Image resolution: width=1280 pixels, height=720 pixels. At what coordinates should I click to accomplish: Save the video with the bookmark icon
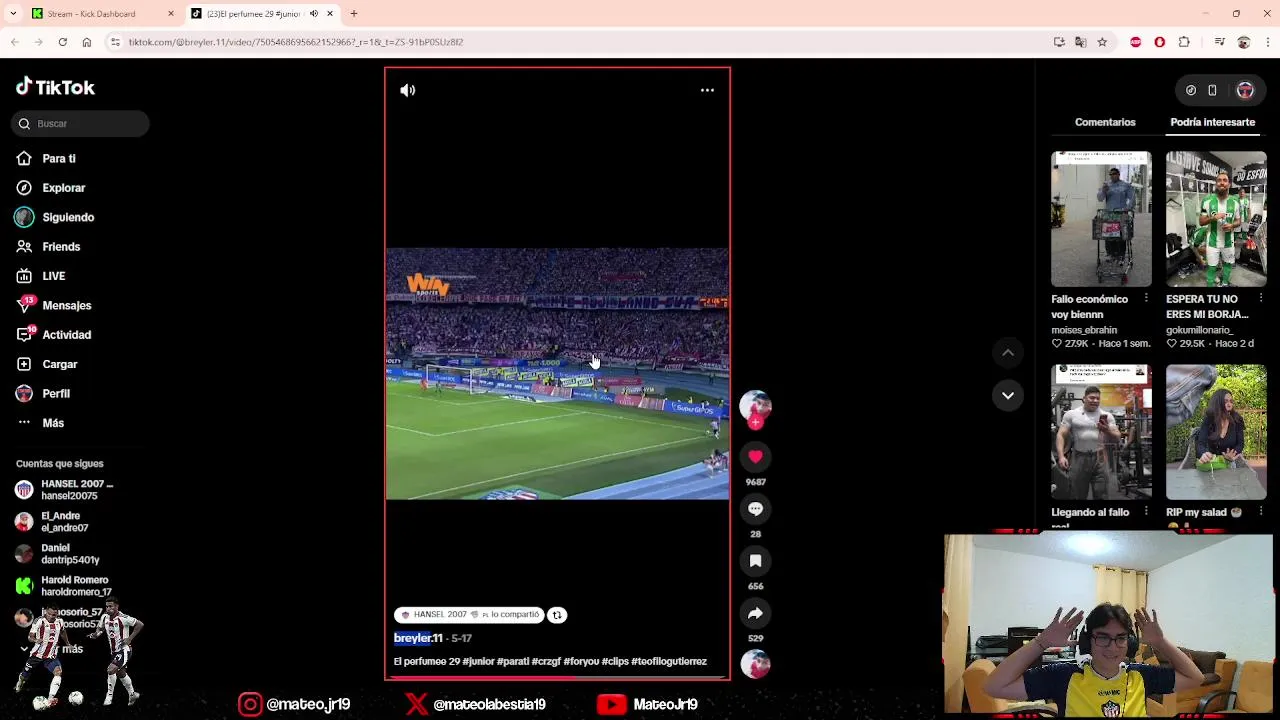coord(755,561)
